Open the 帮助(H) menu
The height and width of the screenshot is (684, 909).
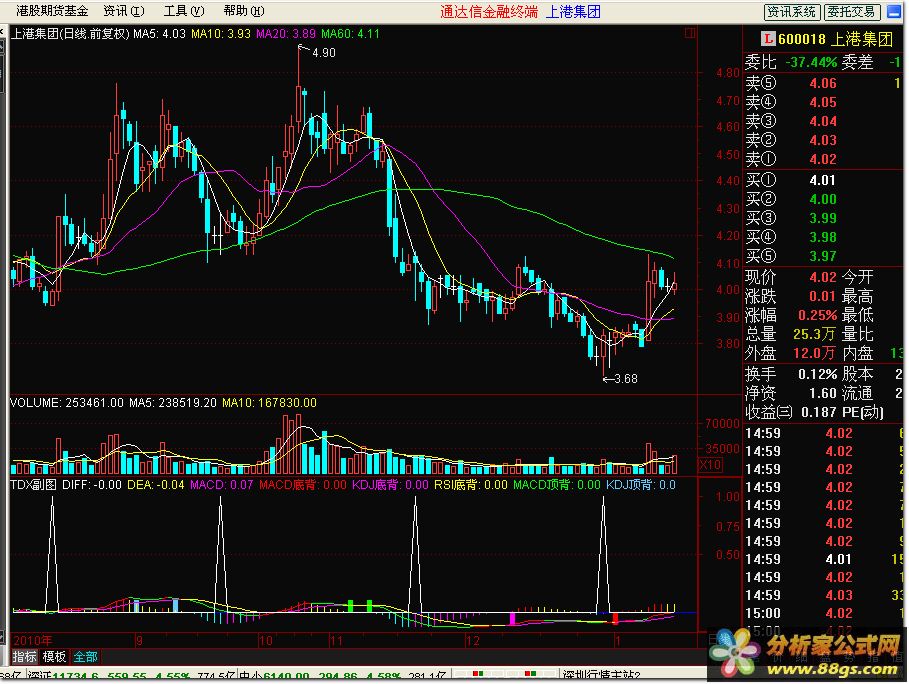tap(243, 10)
